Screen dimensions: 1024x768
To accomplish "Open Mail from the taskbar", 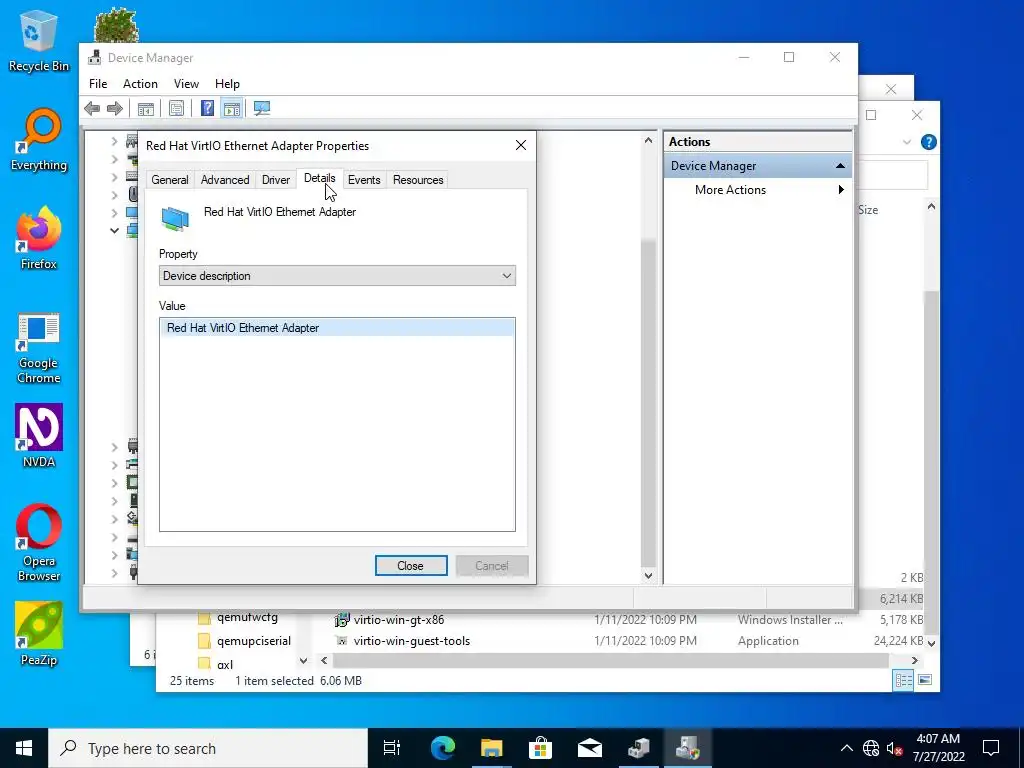I will (x=590, y=748).
